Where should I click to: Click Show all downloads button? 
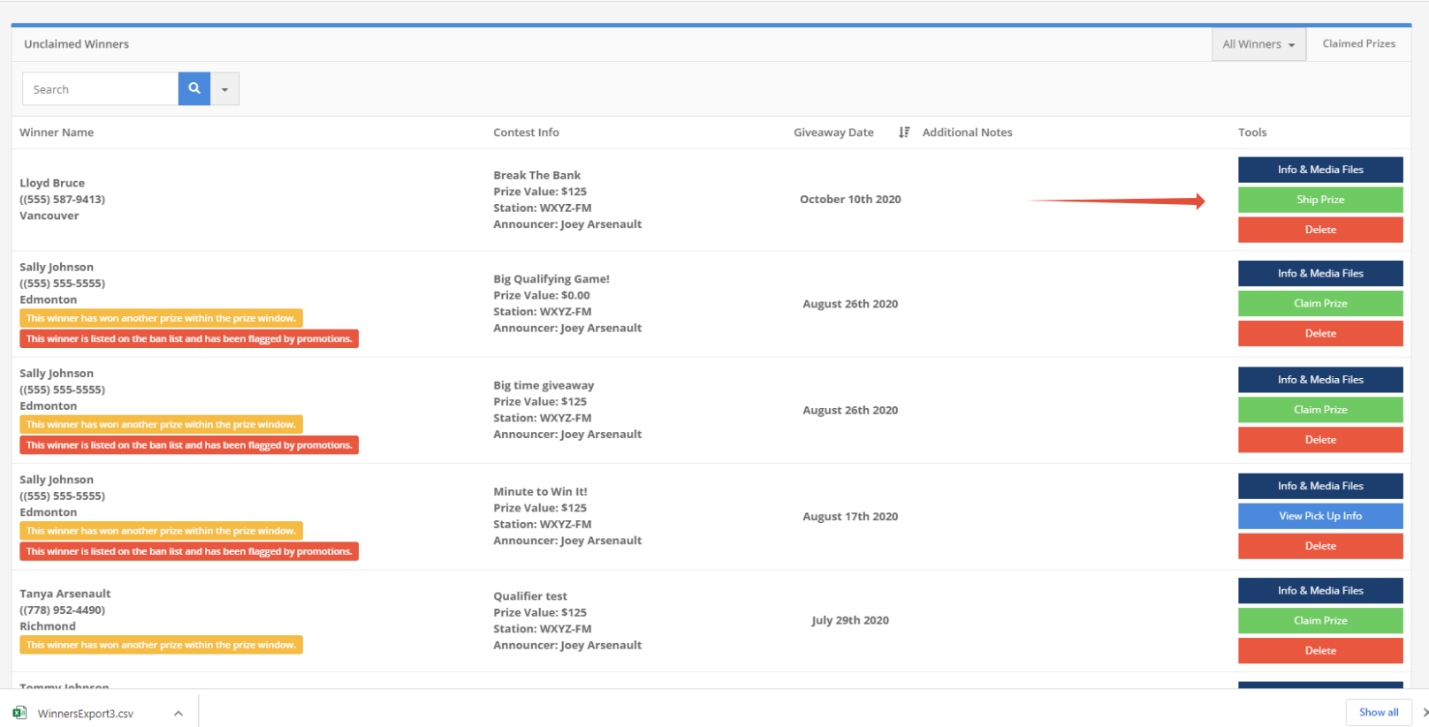click(1378, 712)
